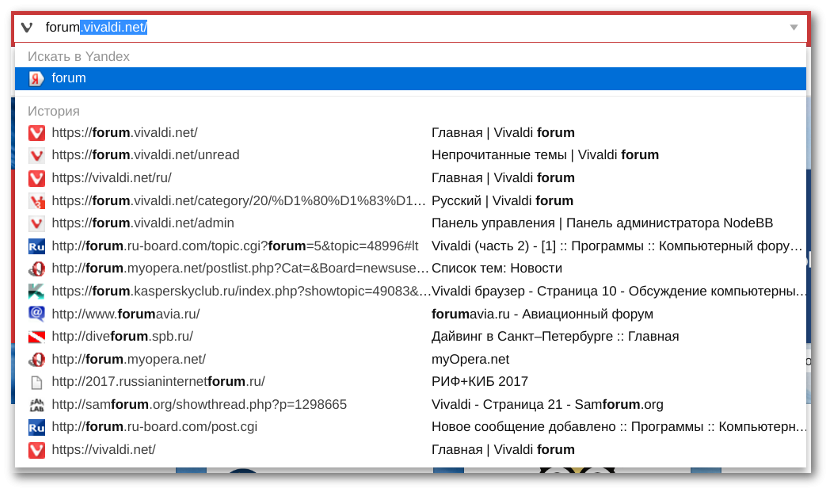
Task: Click the @ favicon of forumavia.ru entry
Action: pyautogui.click(x=36, y=314)
